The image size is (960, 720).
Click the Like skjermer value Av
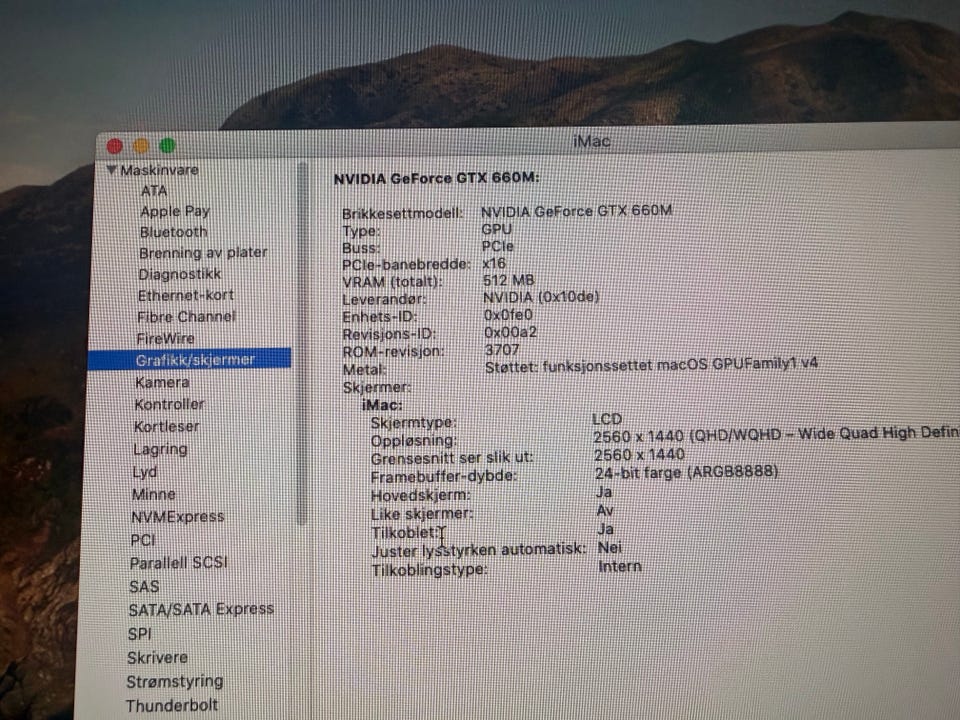[605, 511]
